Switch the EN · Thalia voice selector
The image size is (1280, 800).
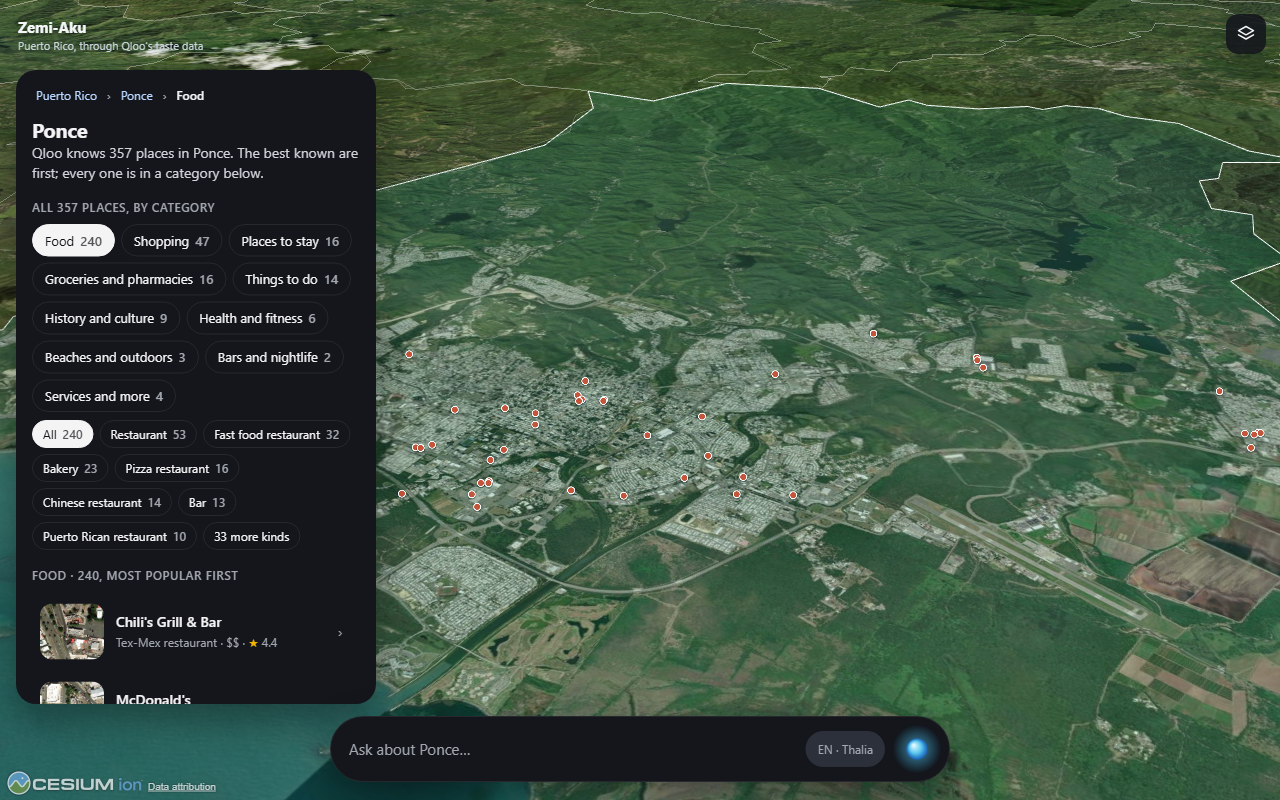point(845,750)
